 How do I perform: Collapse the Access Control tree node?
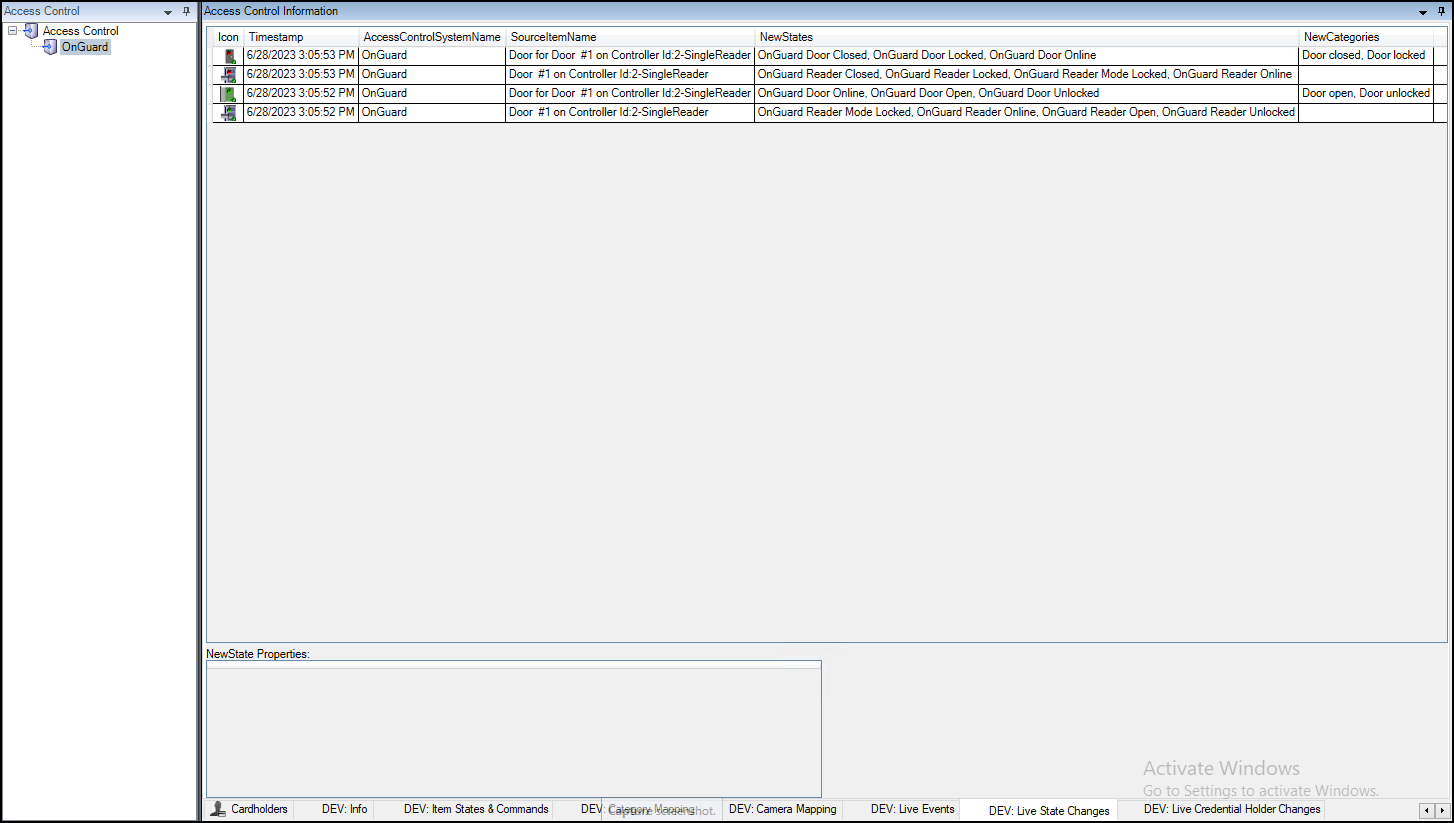[x=10, y=30]
